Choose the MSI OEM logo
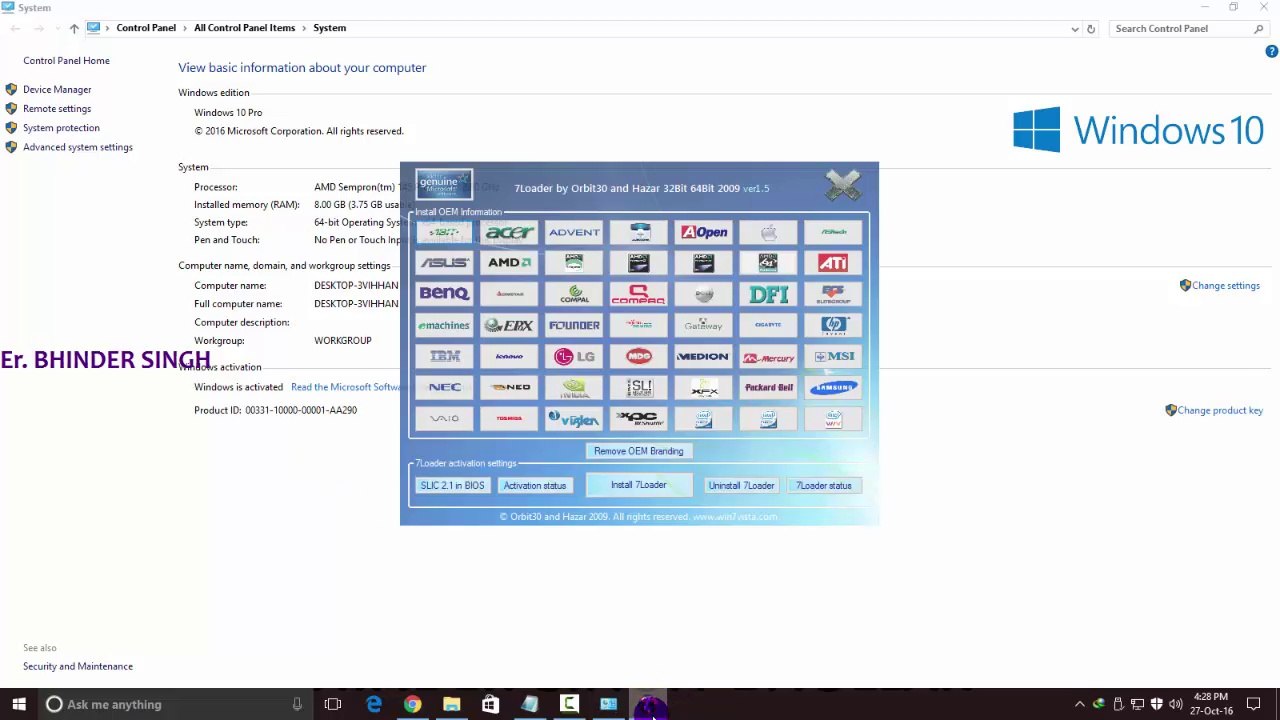 coord(833,356)
